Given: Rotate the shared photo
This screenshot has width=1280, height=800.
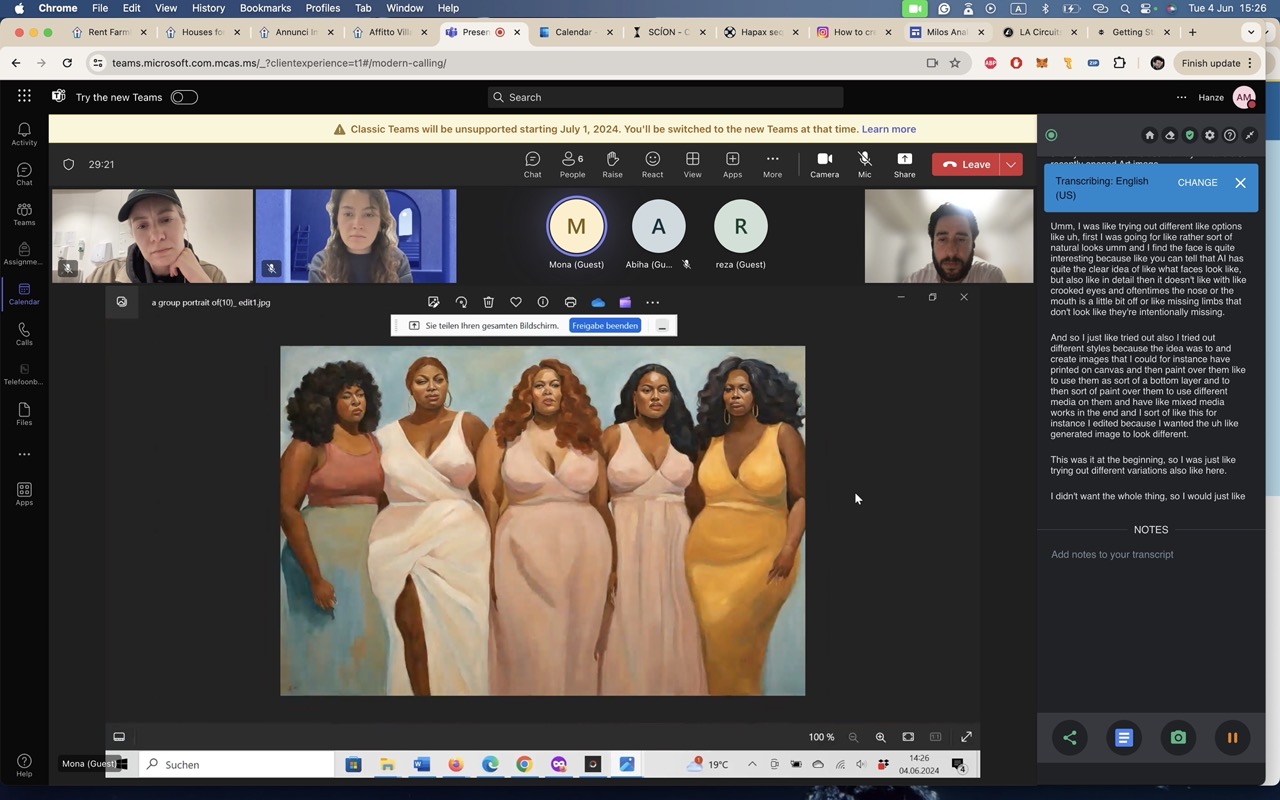Looking at the screenshot, I should click(x=461, y=302).
